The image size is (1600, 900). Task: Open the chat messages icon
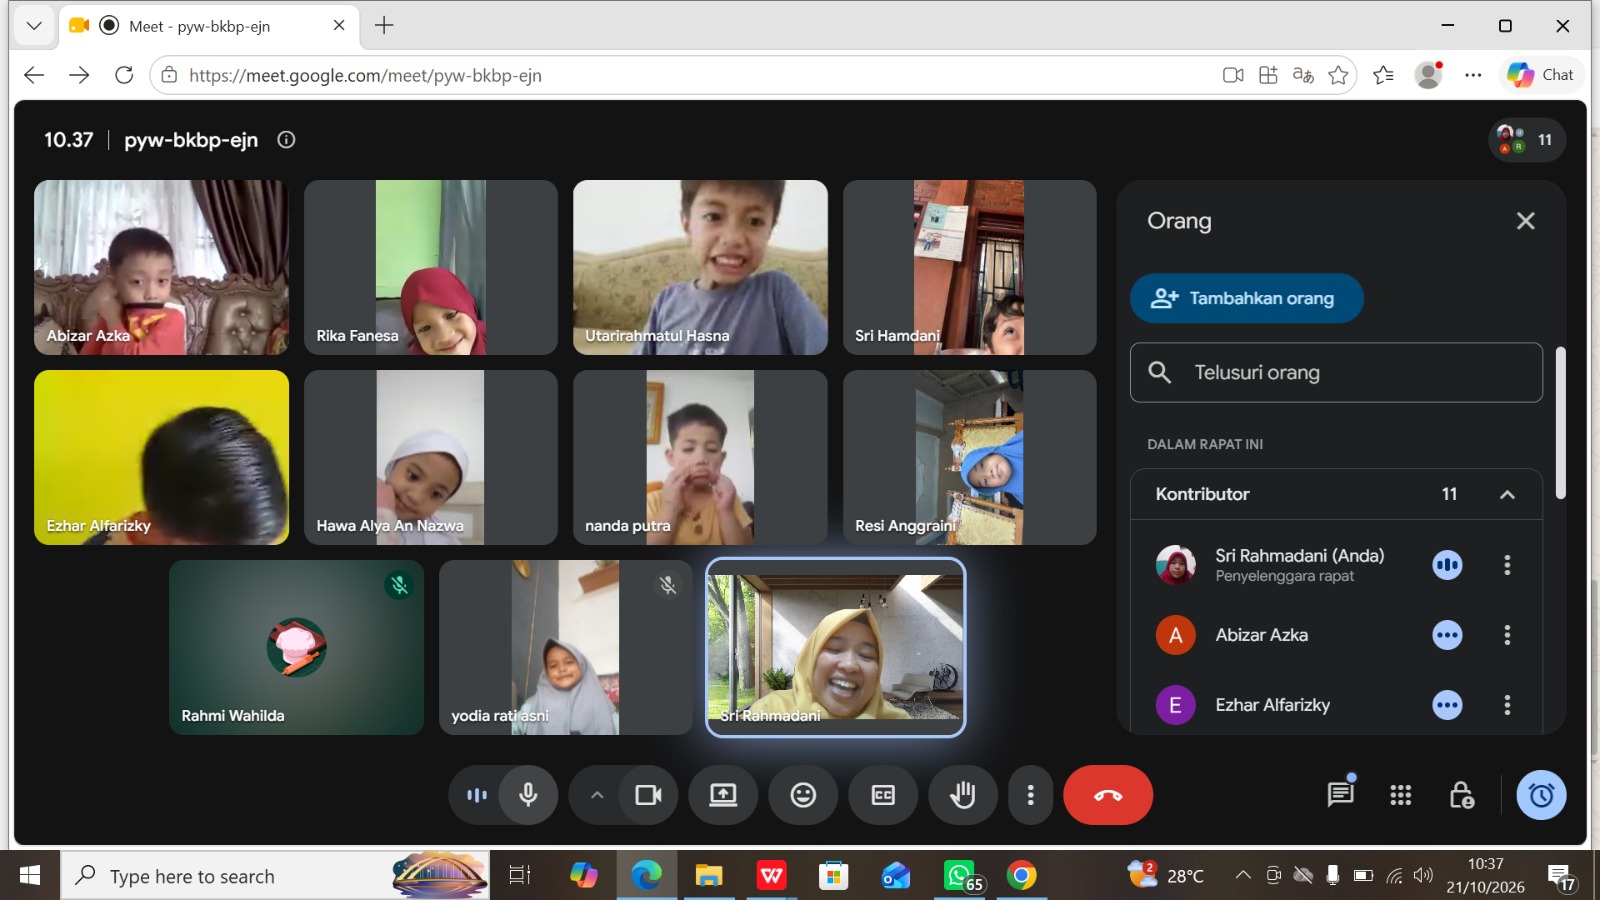1340,795
